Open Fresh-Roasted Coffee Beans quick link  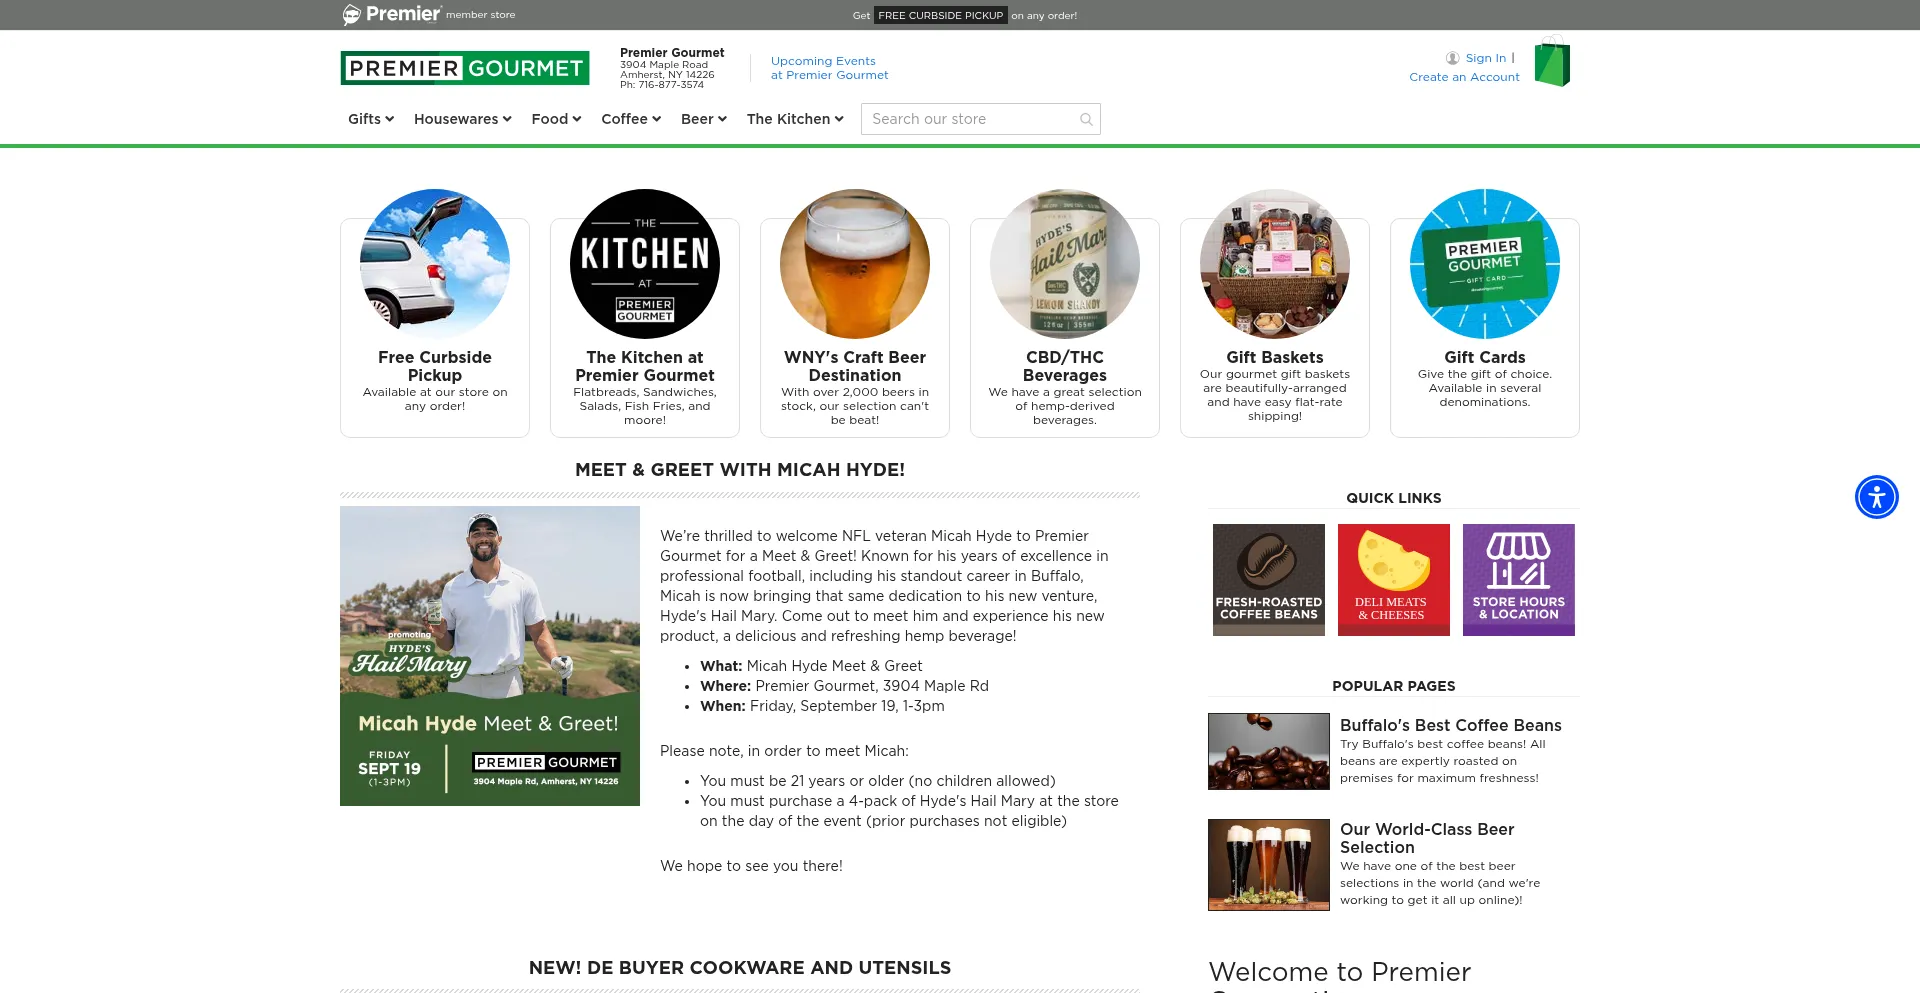tap(1268, 579)
